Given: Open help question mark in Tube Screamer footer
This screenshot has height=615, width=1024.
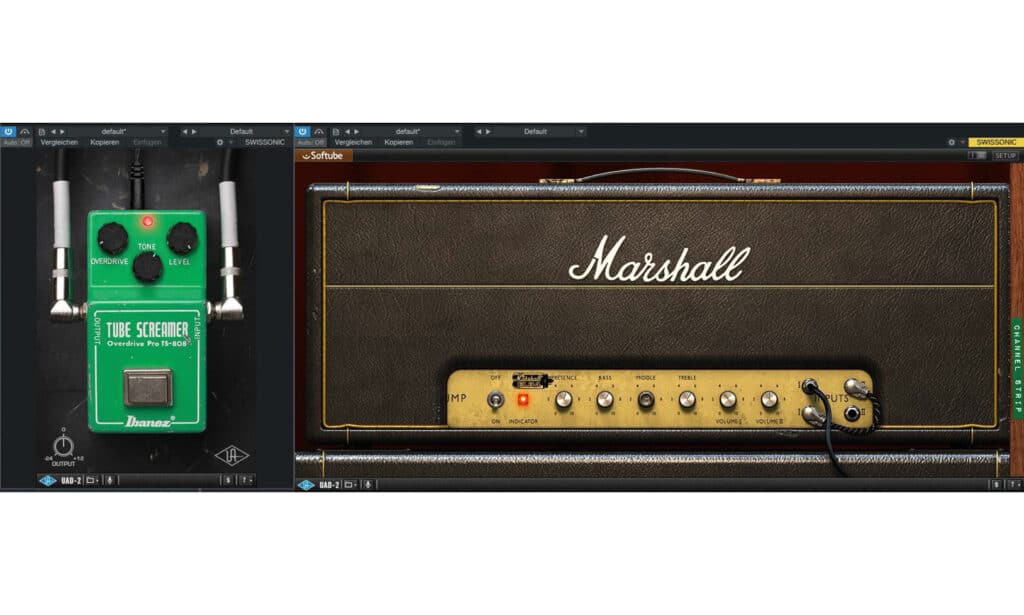Looking at the screenshot, I should [x=245, y=481].
